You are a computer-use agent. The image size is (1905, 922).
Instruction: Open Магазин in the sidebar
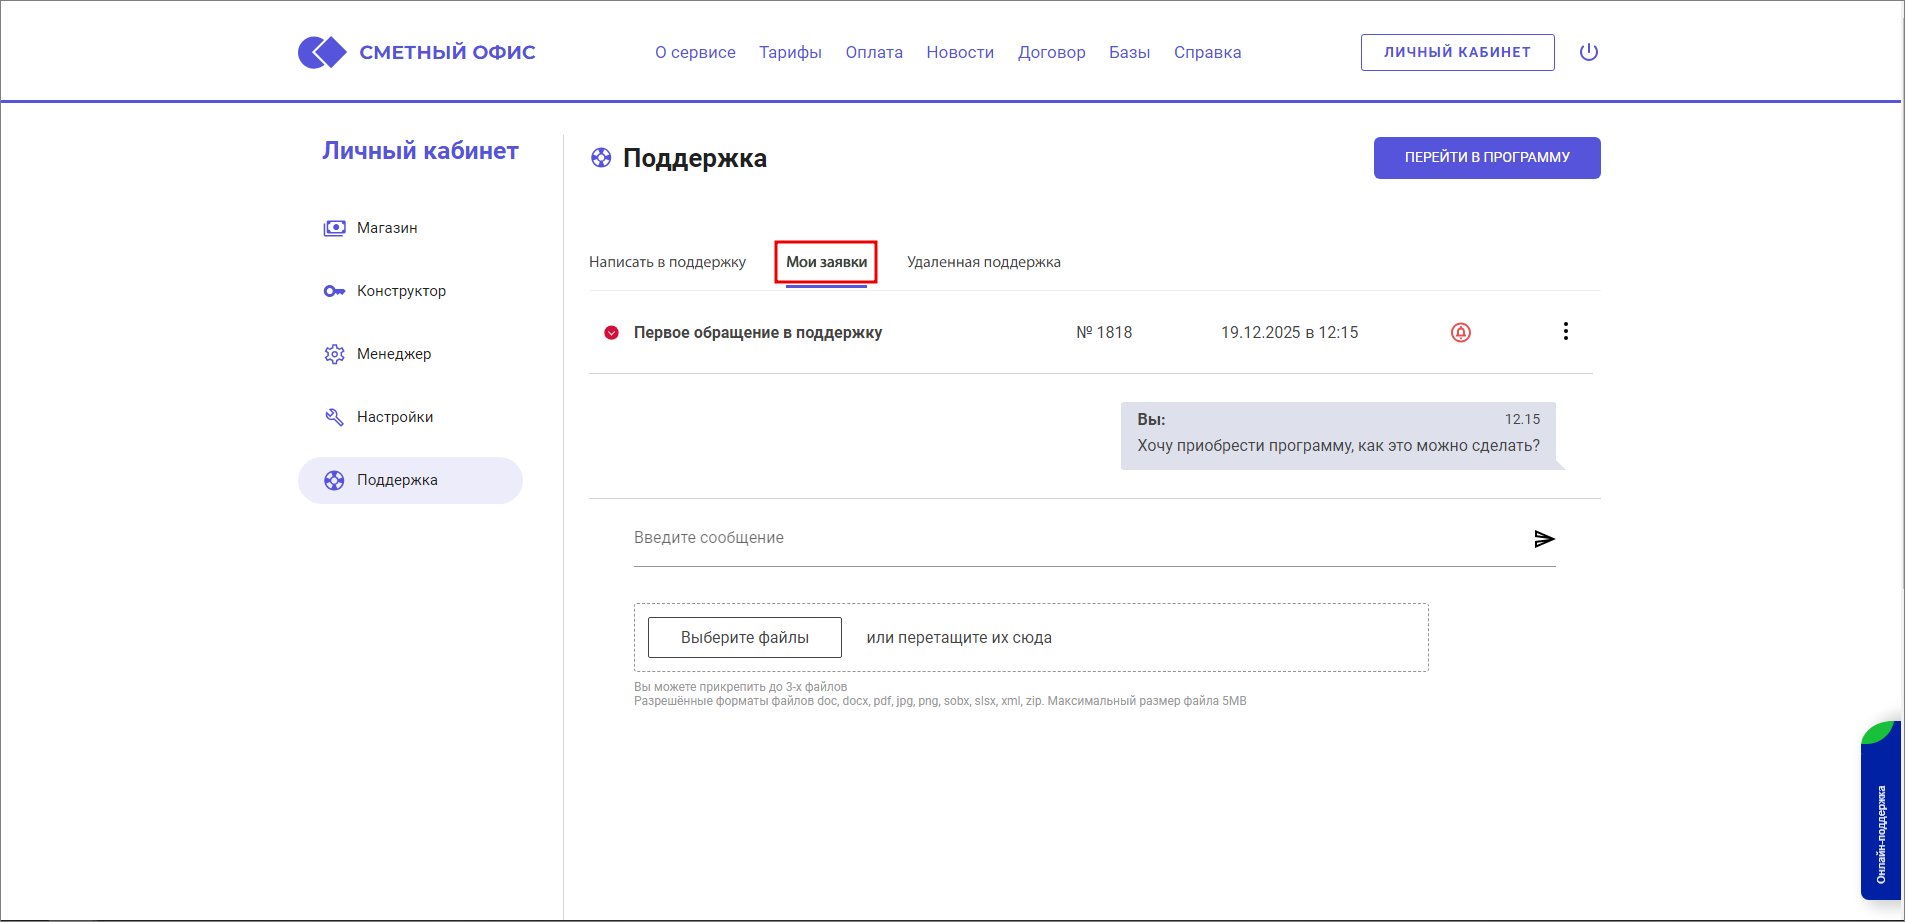(386, 228)
